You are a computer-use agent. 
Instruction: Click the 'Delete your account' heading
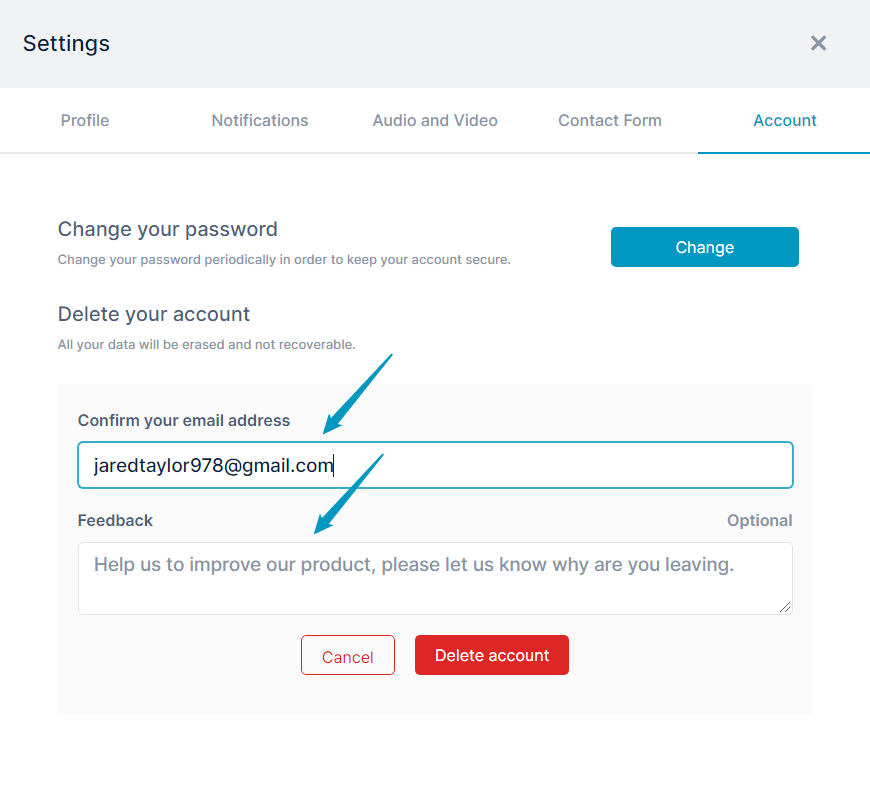click(154, 314)
